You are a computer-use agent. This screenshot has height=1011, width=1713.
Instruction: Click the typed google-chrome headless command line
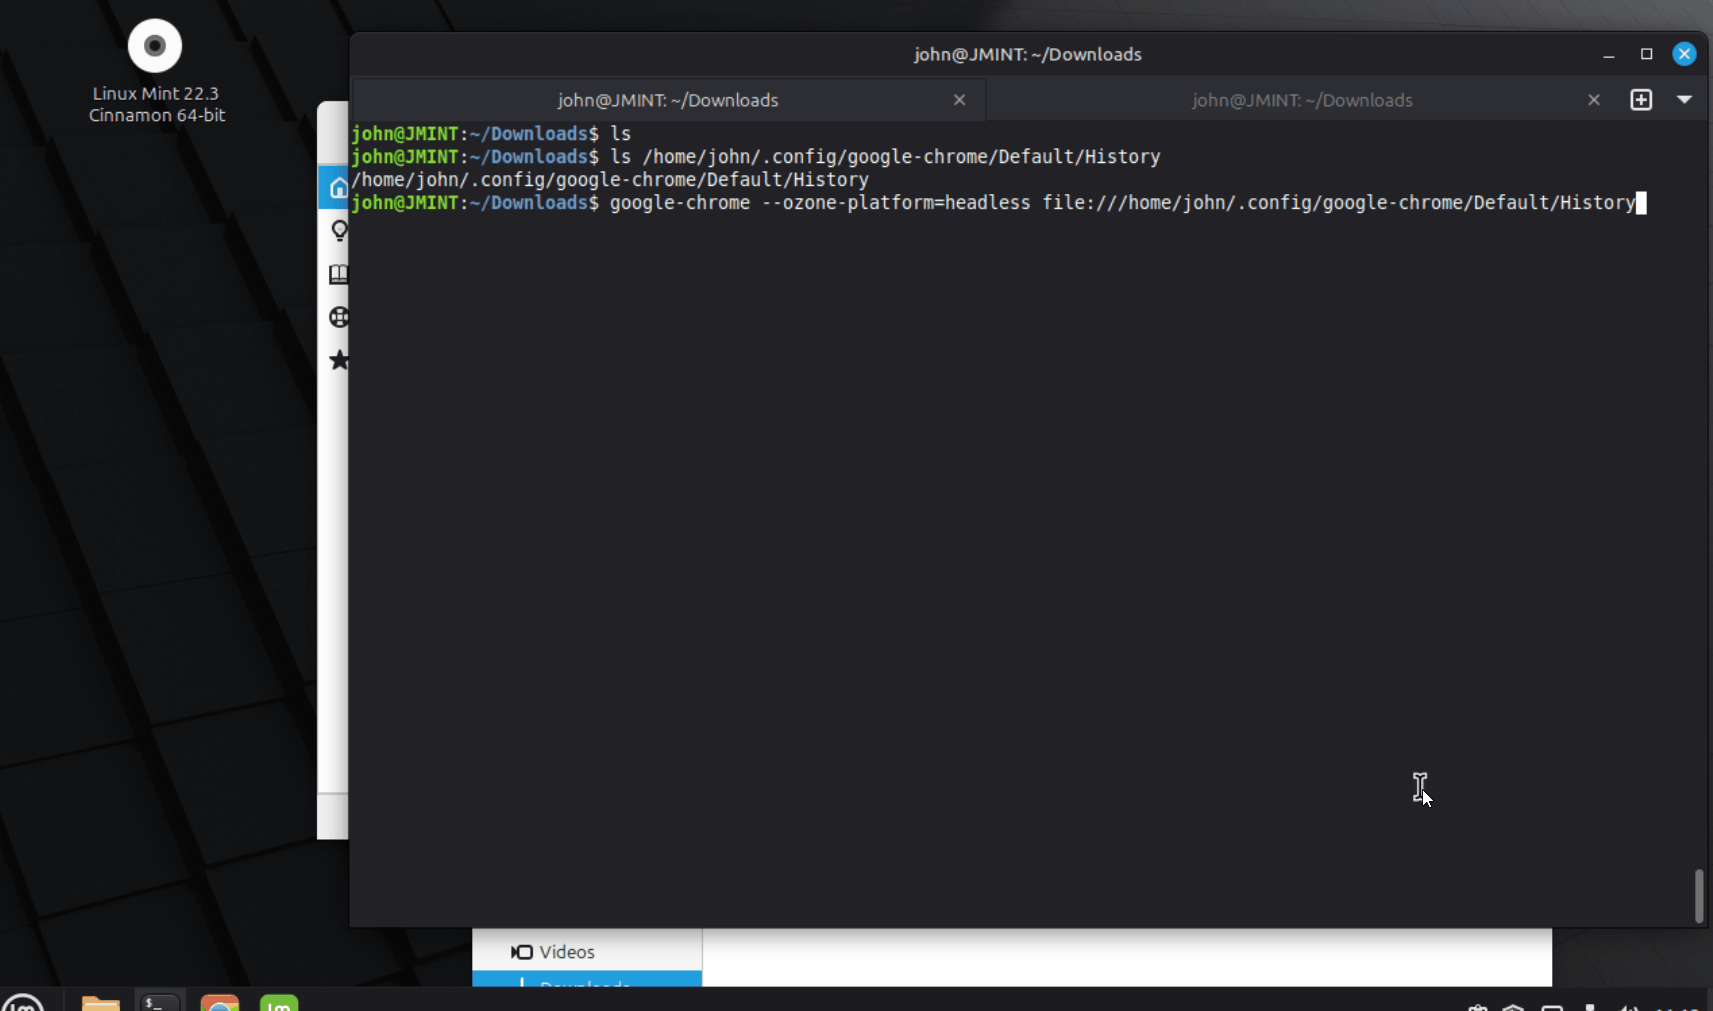tap(1122, 203)
